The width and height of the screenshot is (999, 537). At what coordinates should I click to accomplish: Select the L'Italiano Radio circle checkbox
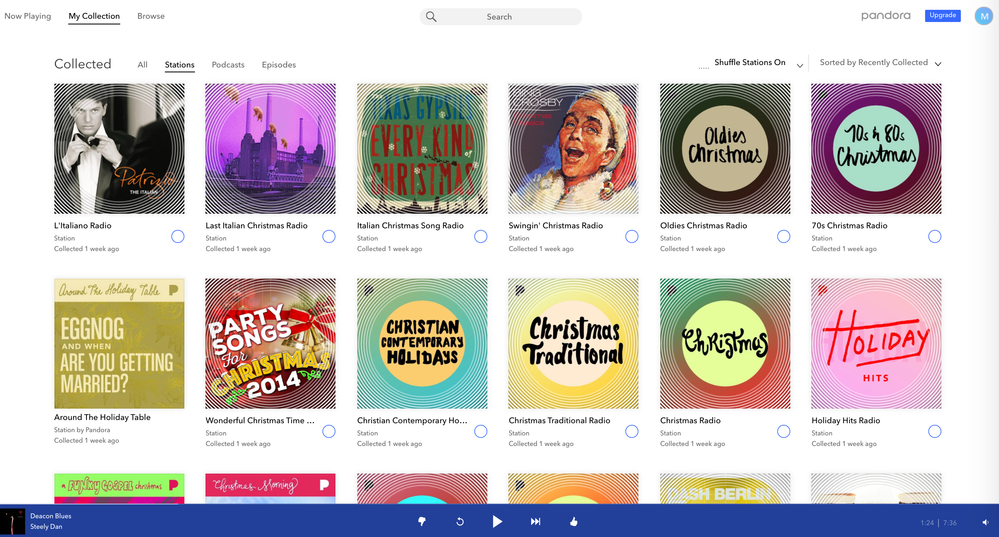177,237
